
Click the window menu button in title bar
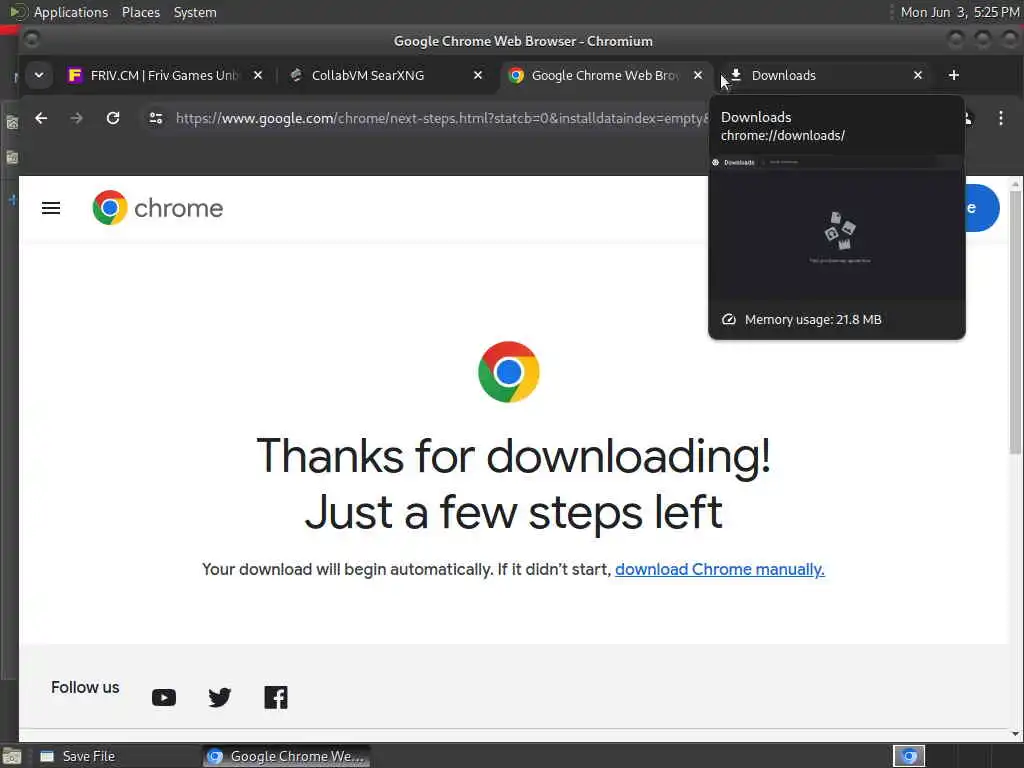click(x=31, y=40)
